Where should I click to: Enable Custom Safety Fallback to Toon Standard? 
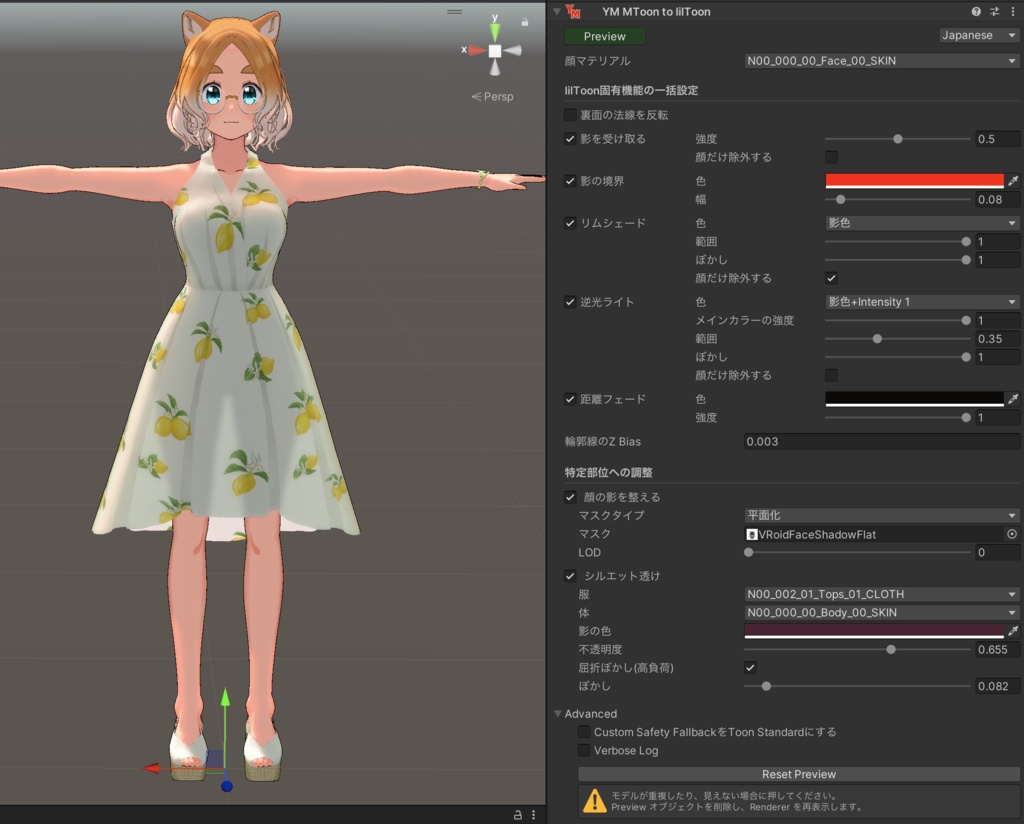[584, 732]
